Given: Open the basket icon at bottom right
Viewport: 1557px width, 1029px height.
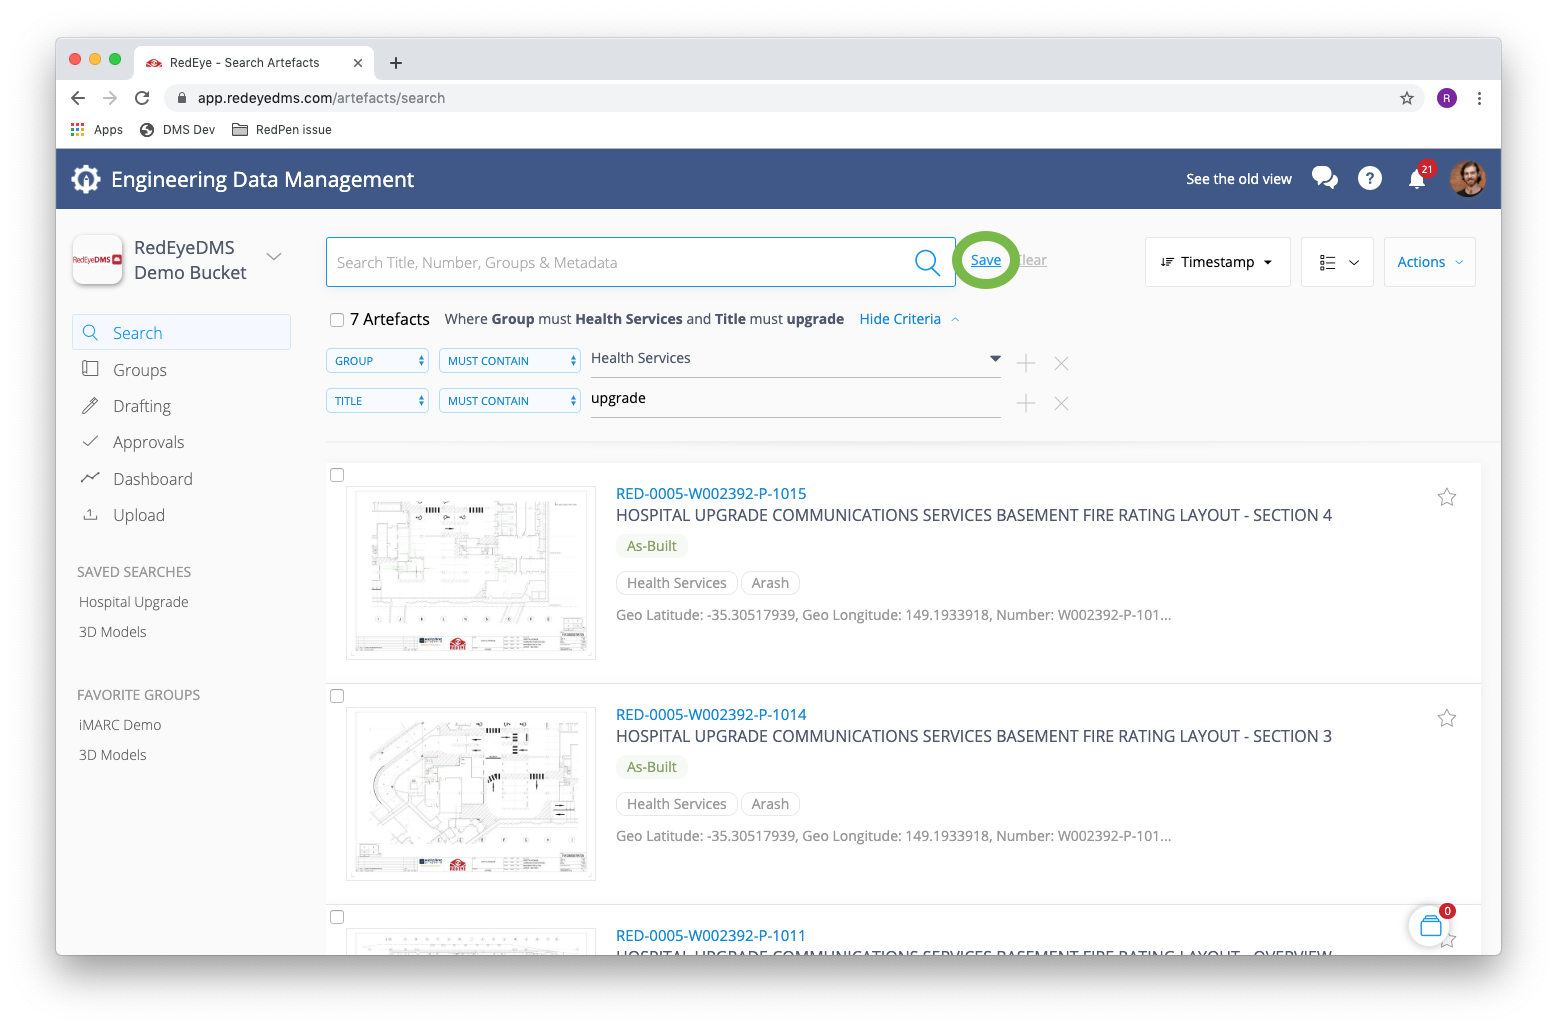Looking at the screenshot, I should [x=1430, y=927].
